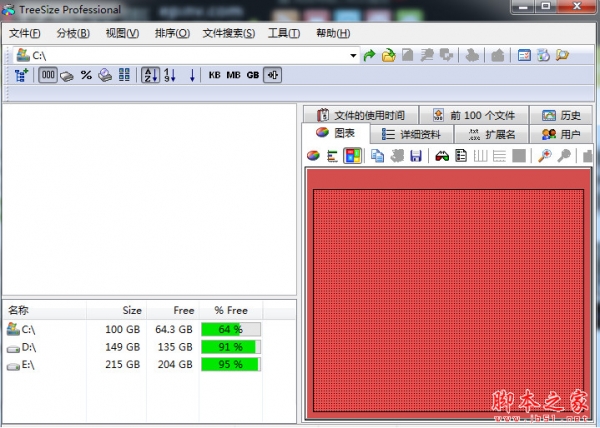Click the save chart floppy icon
Viewport: 600px width, 428px height.
click(416, 156)
